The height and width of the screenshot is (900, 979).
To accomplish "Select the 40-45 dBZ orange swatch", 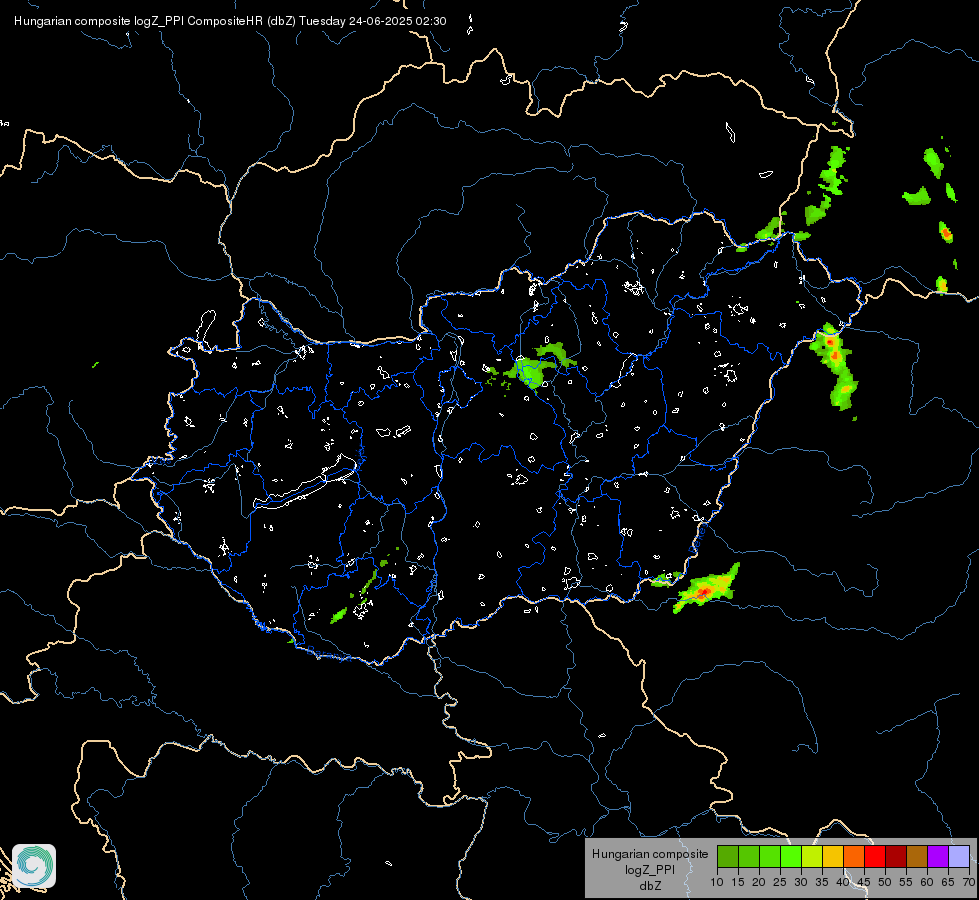I will point(854,856).
